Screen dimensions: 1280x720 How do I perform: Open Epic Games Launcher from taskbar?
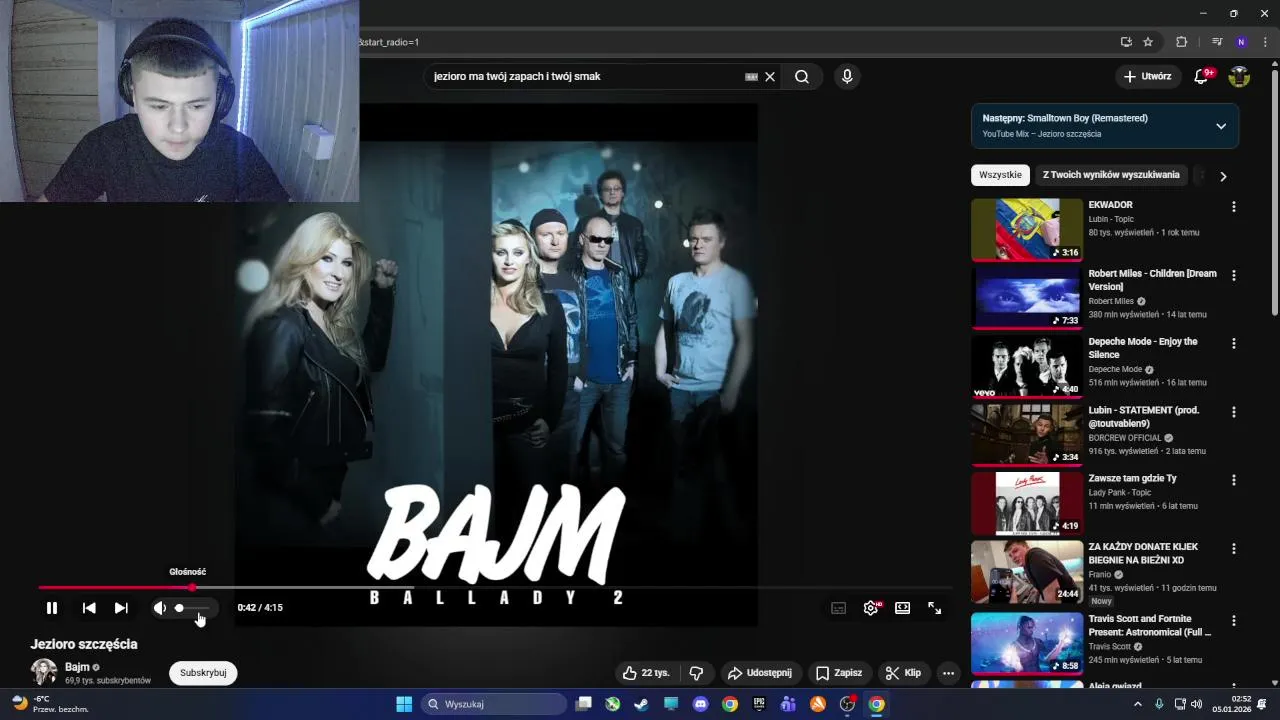(759, 704)
